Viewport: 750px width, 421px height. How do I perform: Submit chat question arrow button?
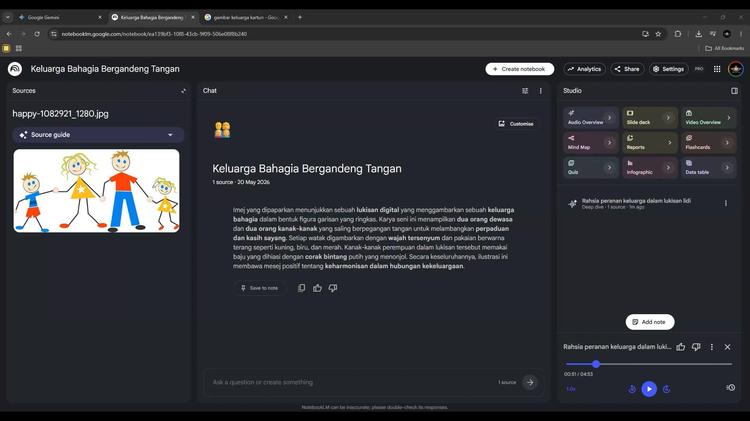pos(529,382)
